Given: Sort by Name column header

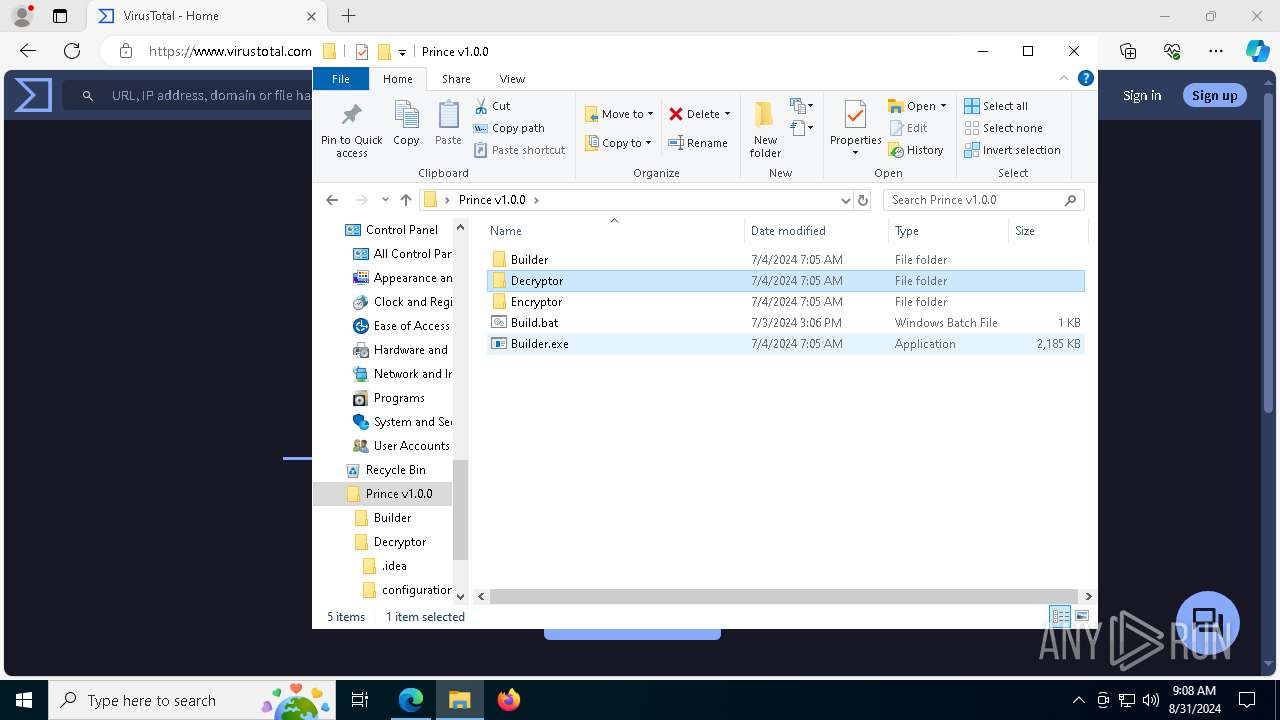Looking at the screenshot, I should pos(614,230).
